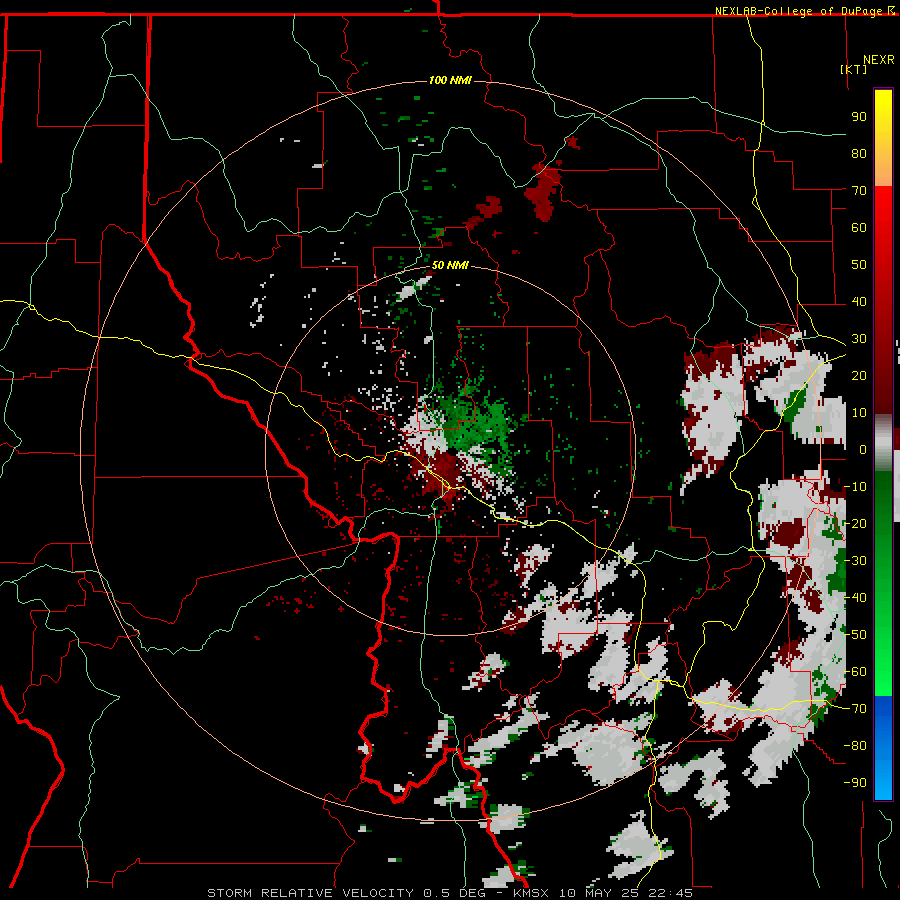
Task: Click the -20 value on velocity scale
Action: [855, 523]
